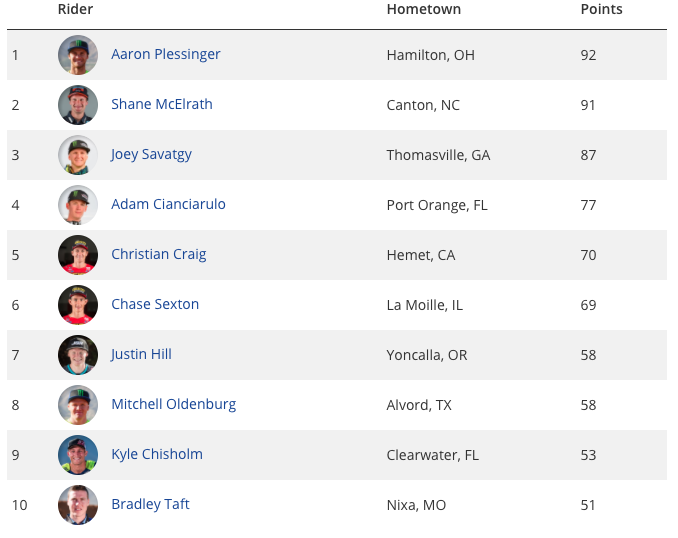The image size is (678, 538).
Task: Click Aaron Plessinger's avatar photo
Action: click(78, 55)
